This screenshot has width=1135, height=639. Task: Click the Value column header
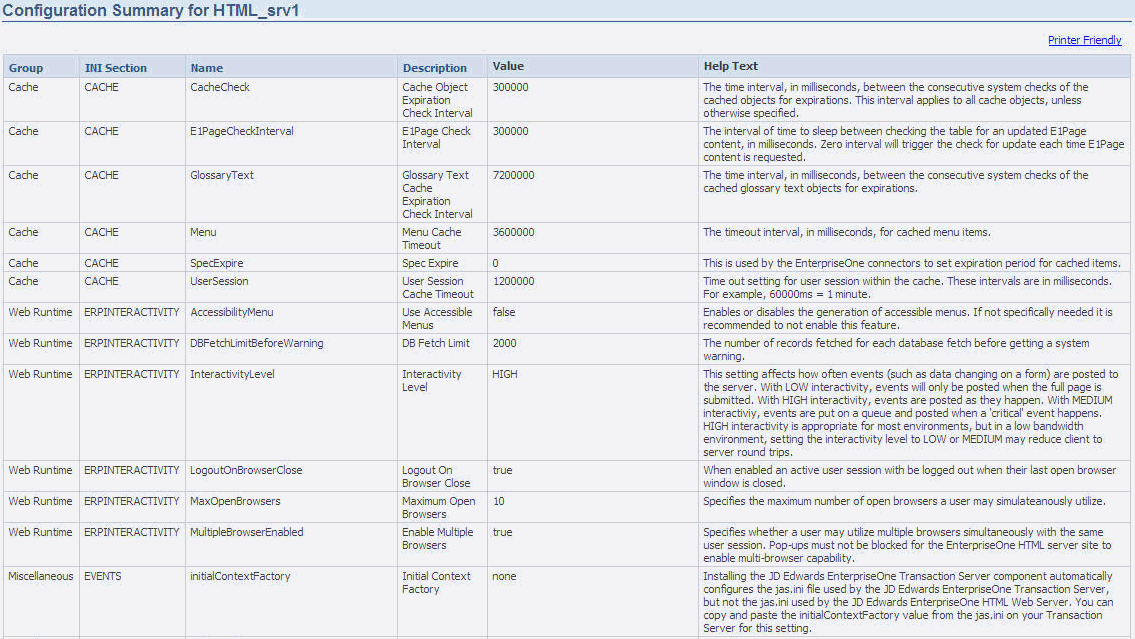[x=508, y=66]
